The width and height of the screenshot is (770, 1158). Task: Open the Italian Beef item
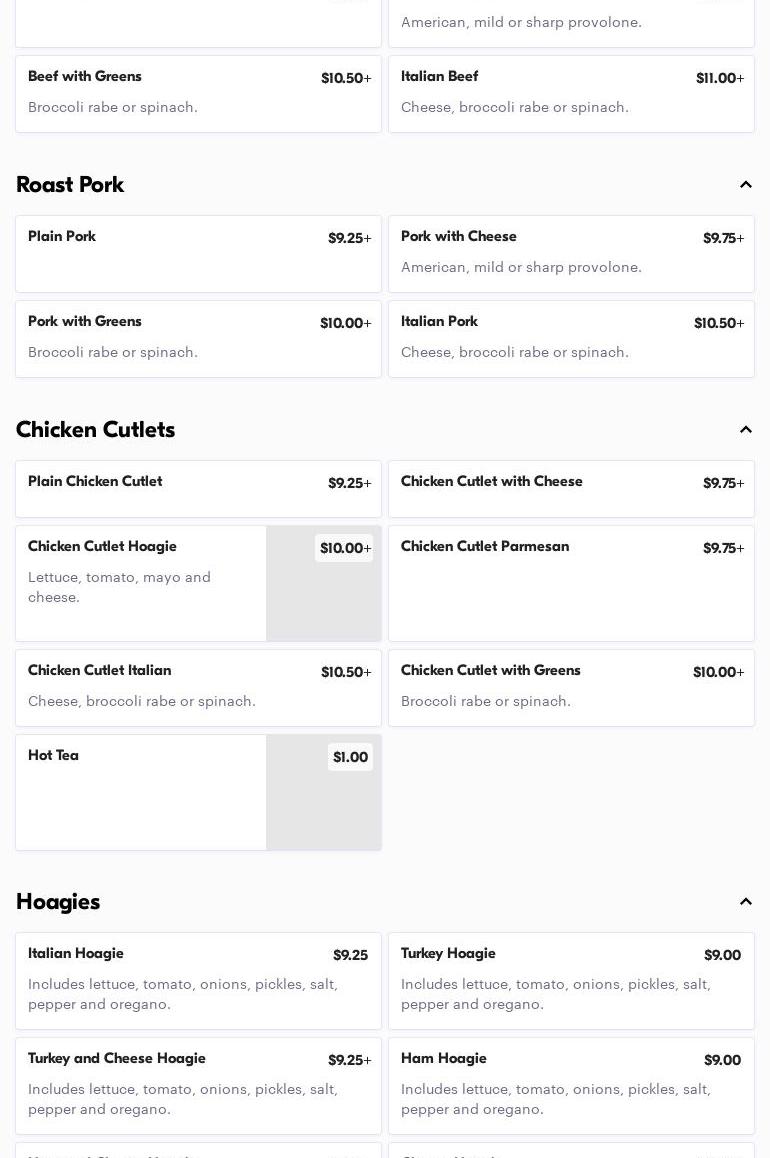571,94
